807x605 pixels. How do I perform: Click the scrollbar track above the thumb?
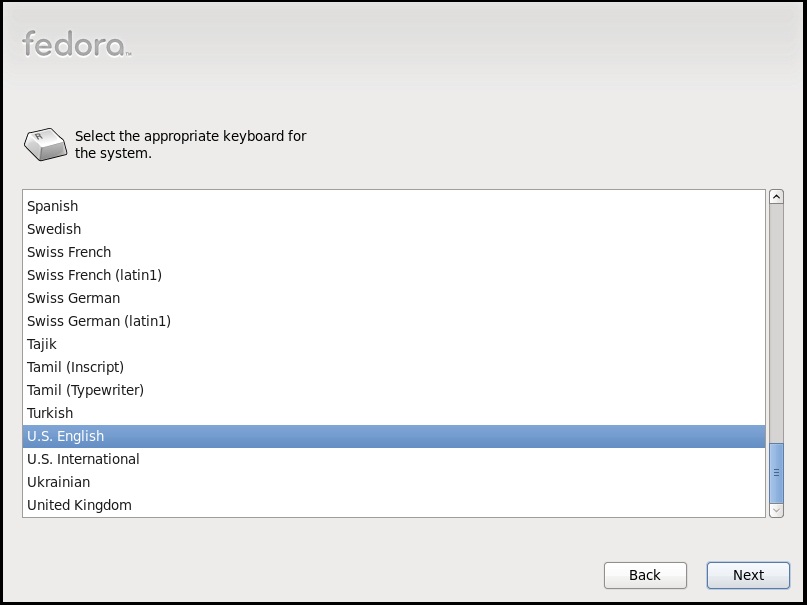(776, 323)
